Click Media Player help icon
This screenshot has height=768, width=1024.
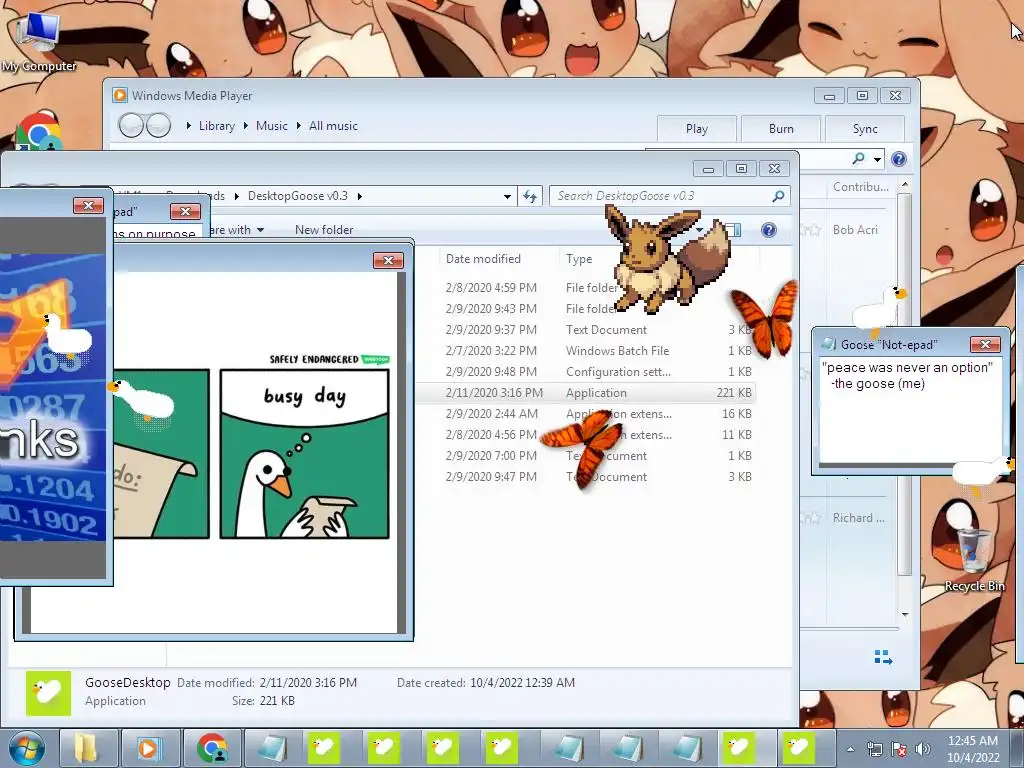[x=899, y=159]
